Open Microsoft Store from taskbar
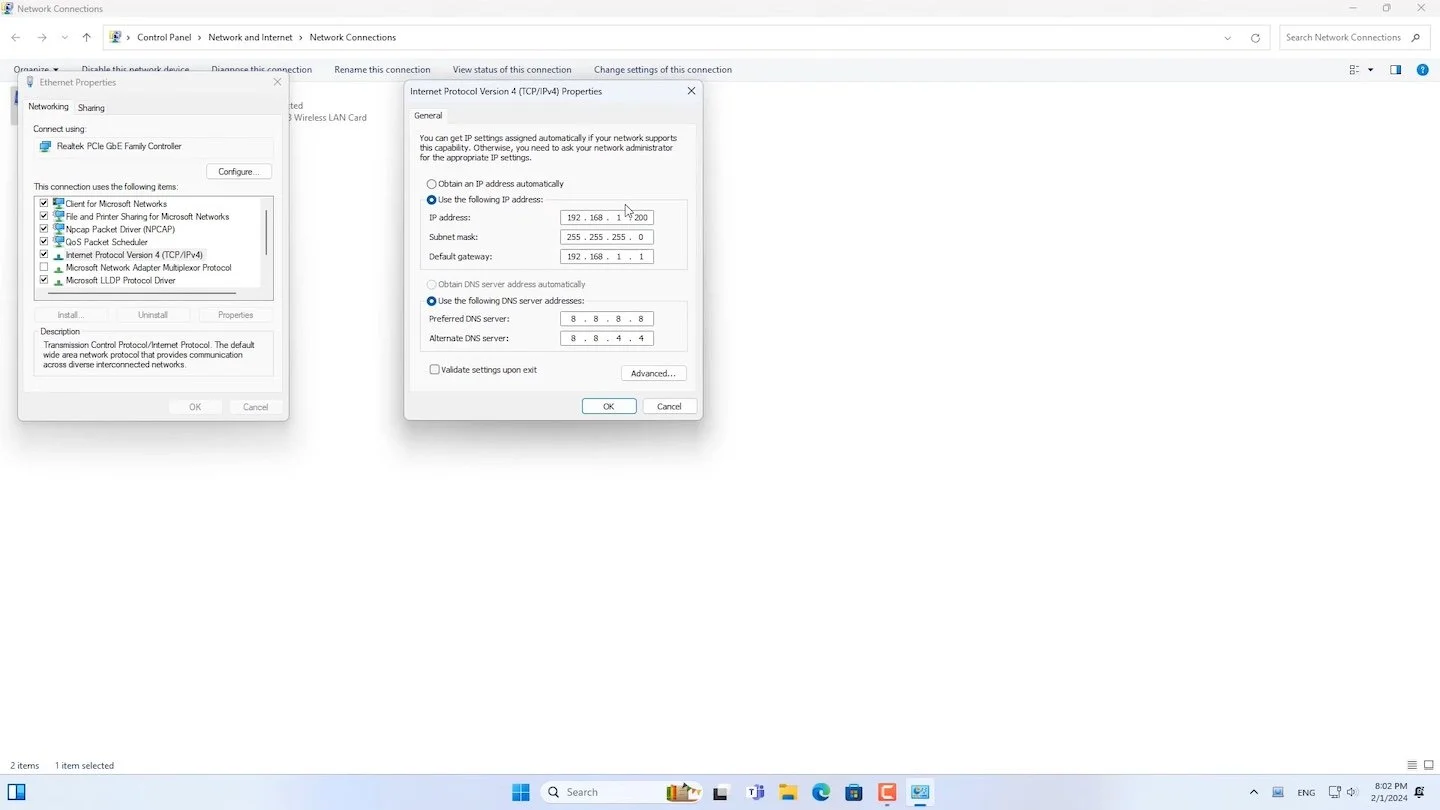This screenshot has height=810, width=1440. [854, 792]
